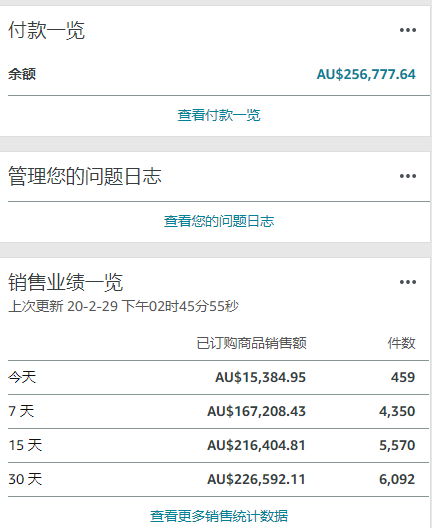This screenshot has height=528, width=432.
Task: Select the 付款一览 card title
Action: [46, 30]
